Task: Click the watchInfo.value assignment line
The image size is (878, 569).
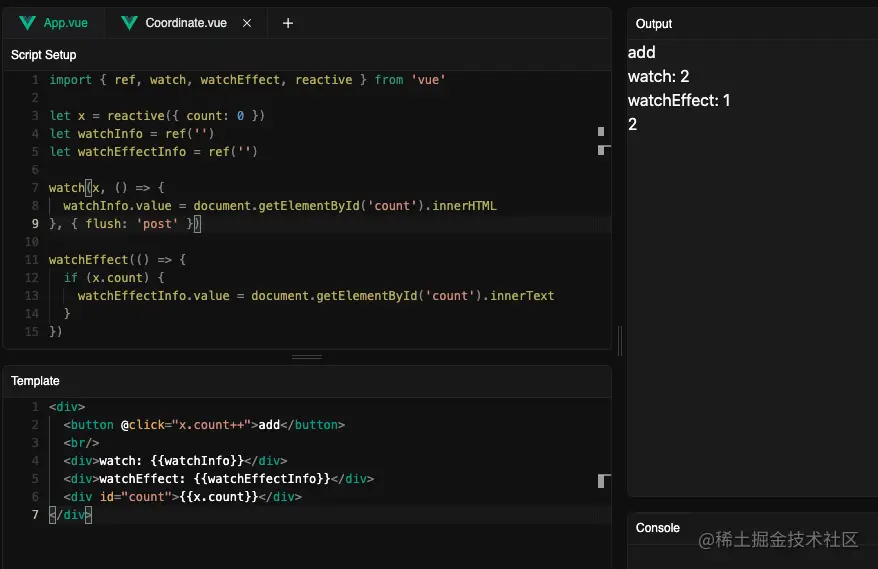Action: click(x=279, y=206)
